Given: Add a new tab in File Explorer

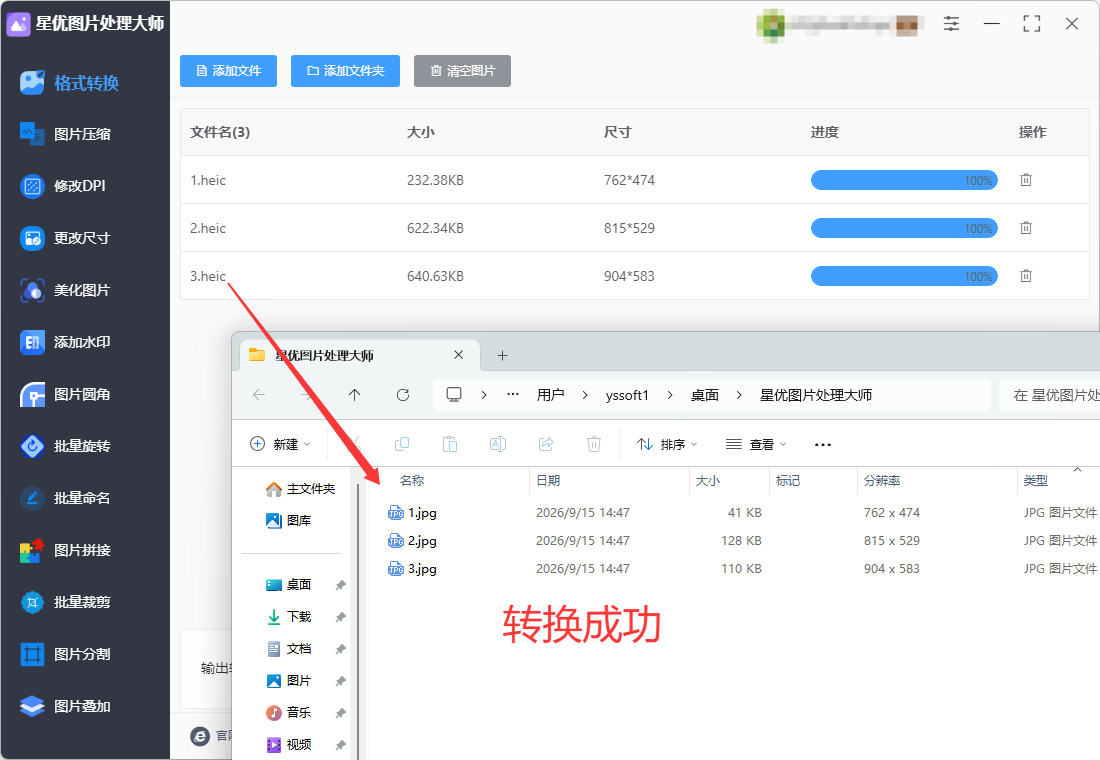Looking at the screenshot, I should click(x=502, y=356).
